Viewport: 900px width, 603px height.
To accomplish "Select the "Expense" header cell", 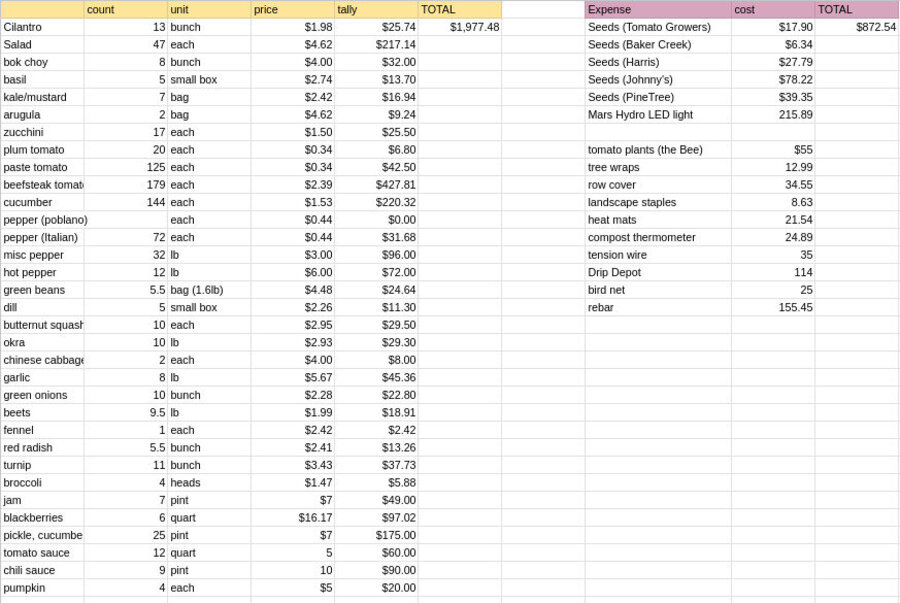I will (657, 9).
